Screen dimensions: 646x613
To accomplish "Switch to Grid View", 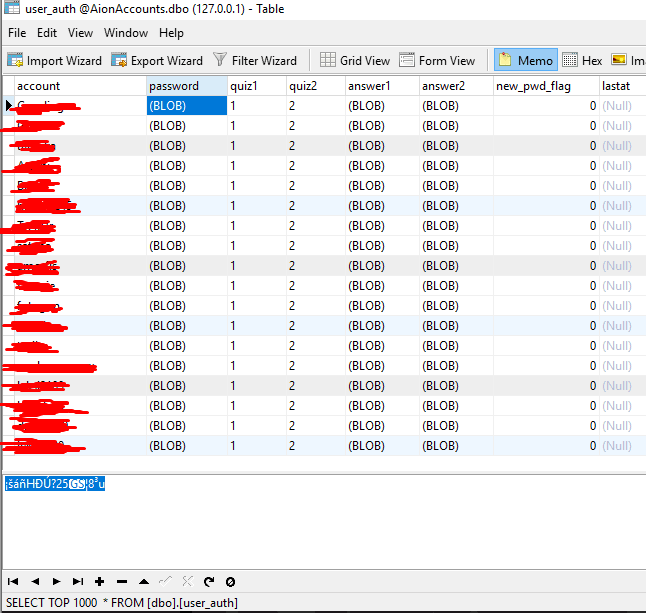I will tap(355, 60).
